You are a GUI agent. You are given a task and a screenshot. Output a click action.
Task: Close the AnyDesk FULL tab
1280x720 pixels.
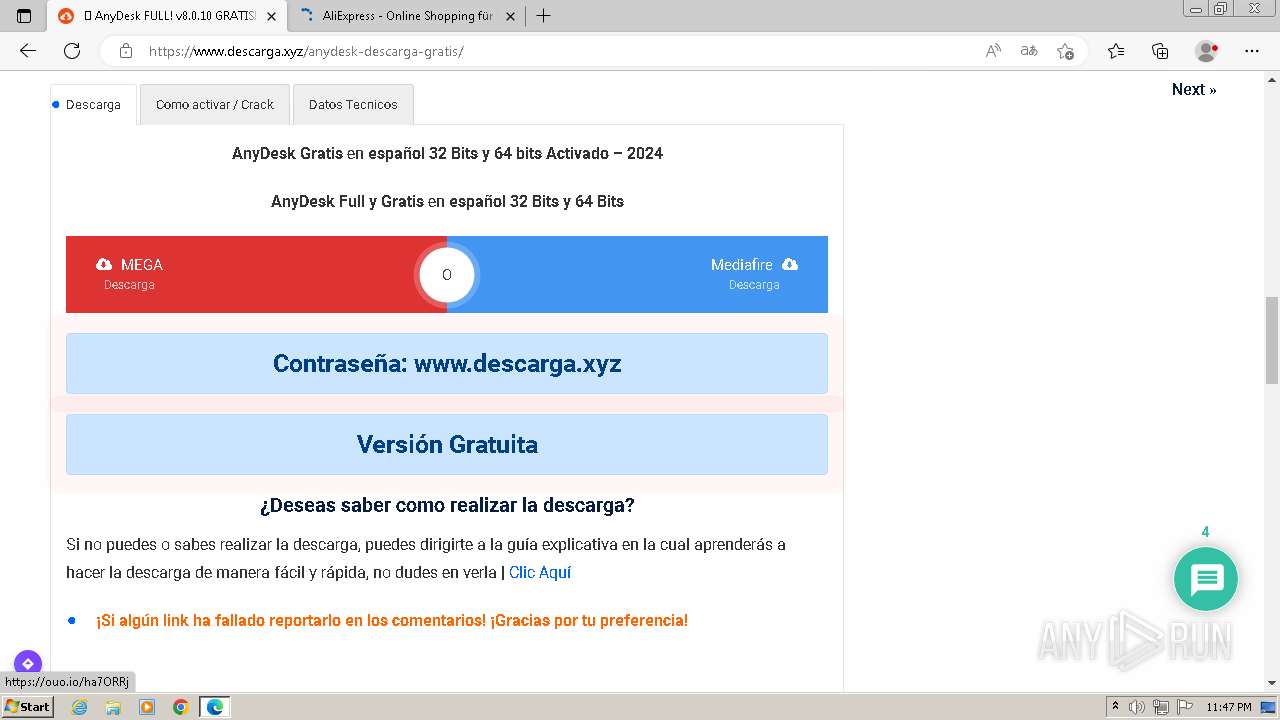271,16
